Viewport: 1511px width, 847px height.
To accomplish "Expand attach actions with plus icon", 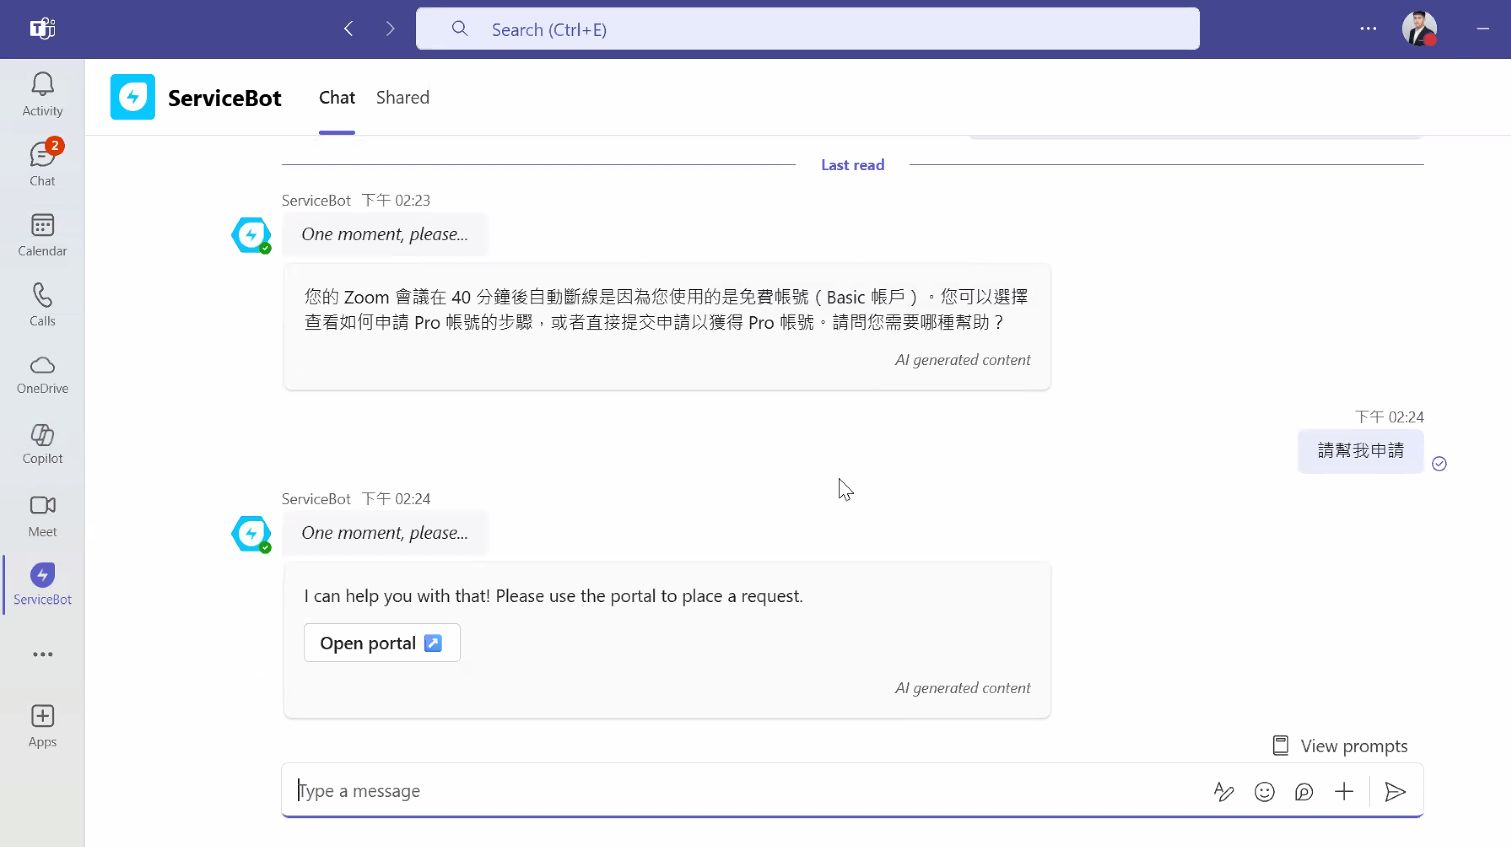I will 1344,792.
